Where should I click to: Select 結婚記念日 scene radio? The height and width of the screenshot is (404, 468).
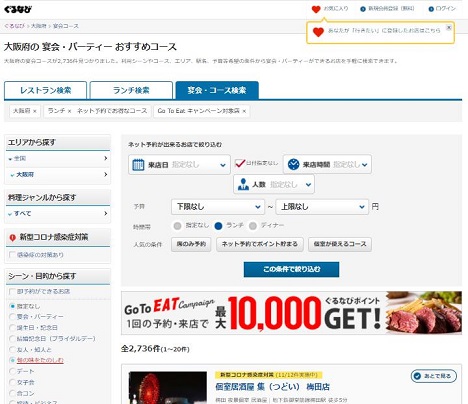click(12, 339)
